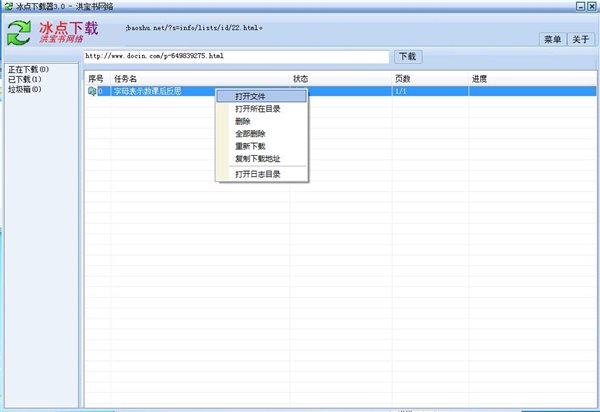
Task: Pick 复制下载地址 menu entry
Action: coord(261,158)
